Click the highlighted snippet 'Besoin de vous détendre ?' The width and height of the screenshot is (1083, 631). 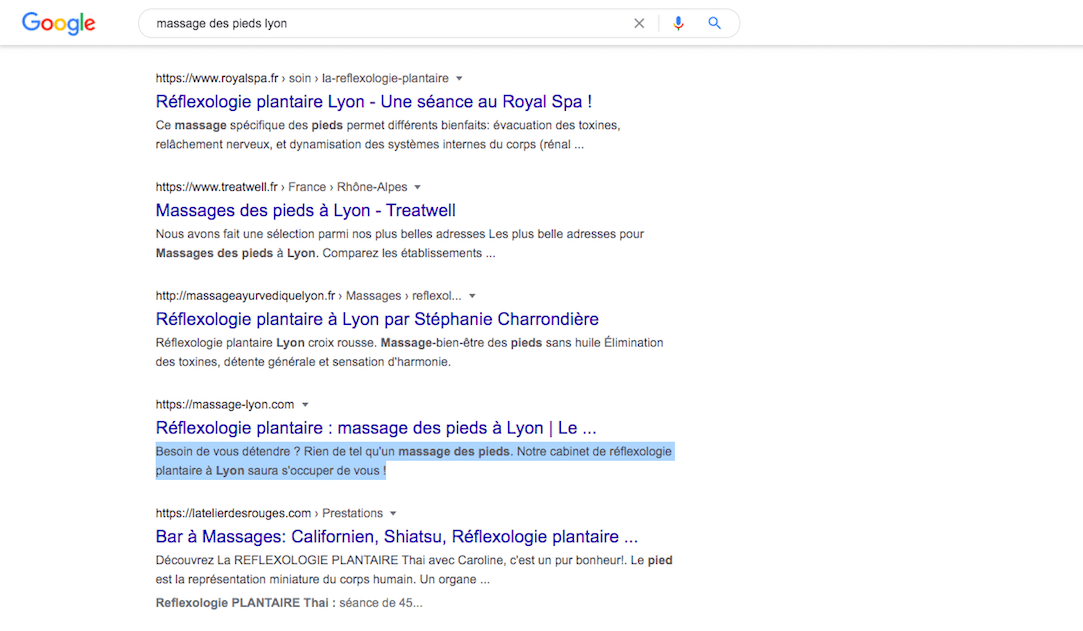coord(413,461)
